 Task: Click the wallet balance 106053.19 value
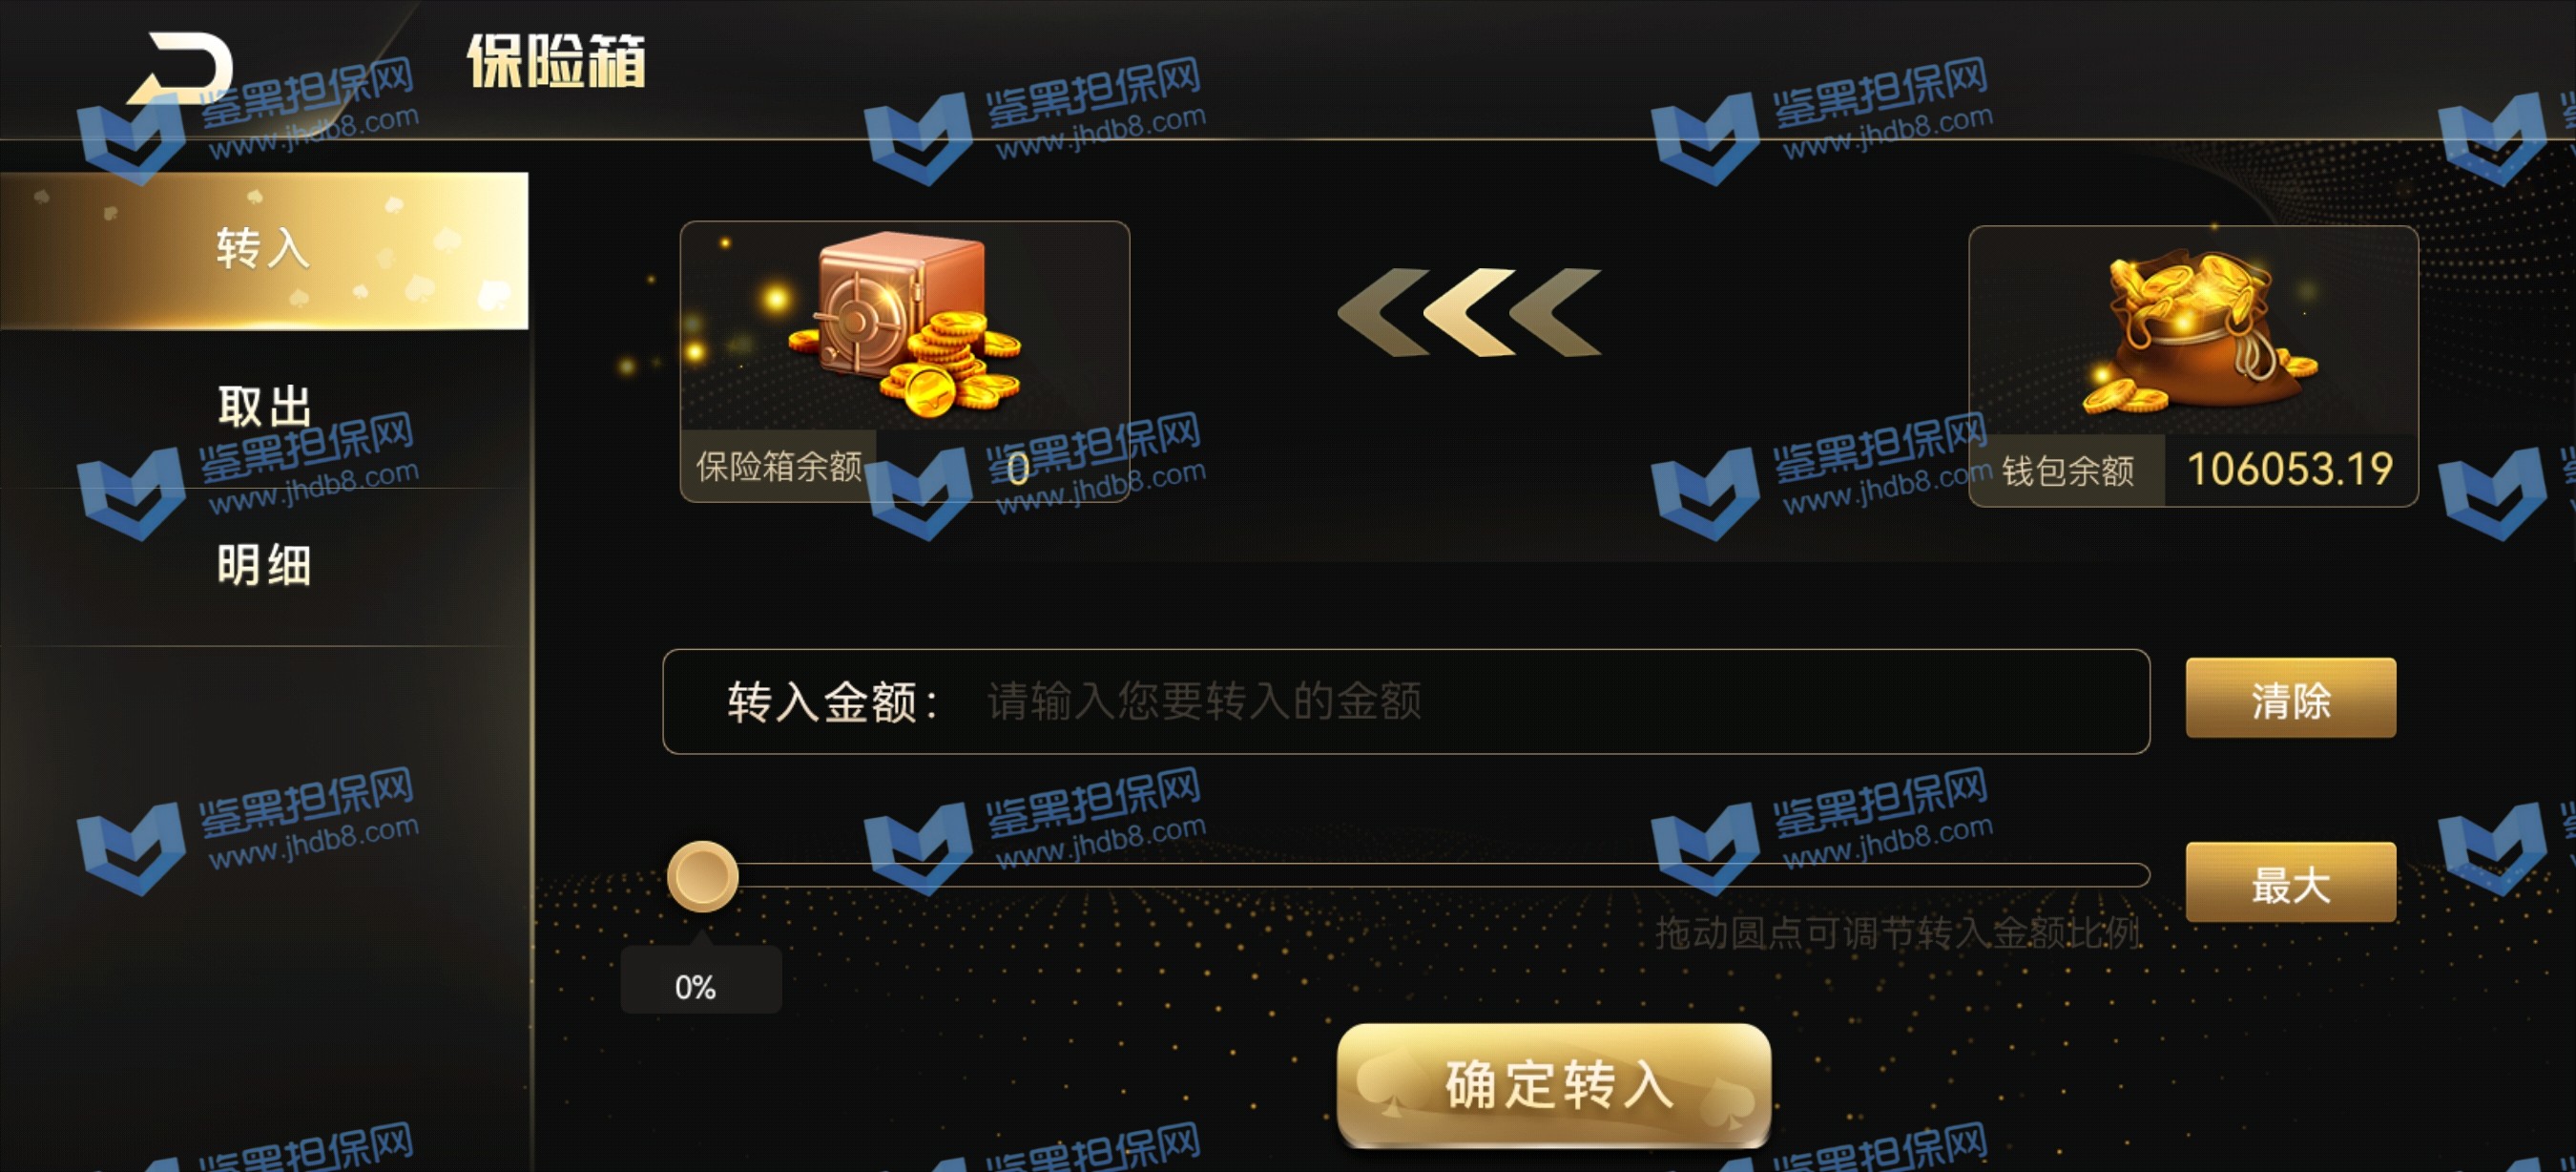click(x=2290, y=470)
